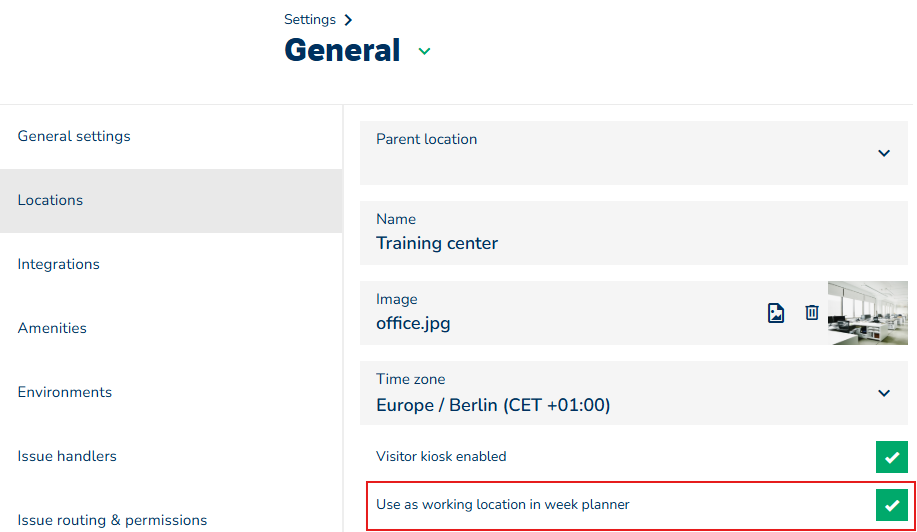The image size is (917, 532).
Task: Open the Time zone dropdown
Action: (883, 393)
